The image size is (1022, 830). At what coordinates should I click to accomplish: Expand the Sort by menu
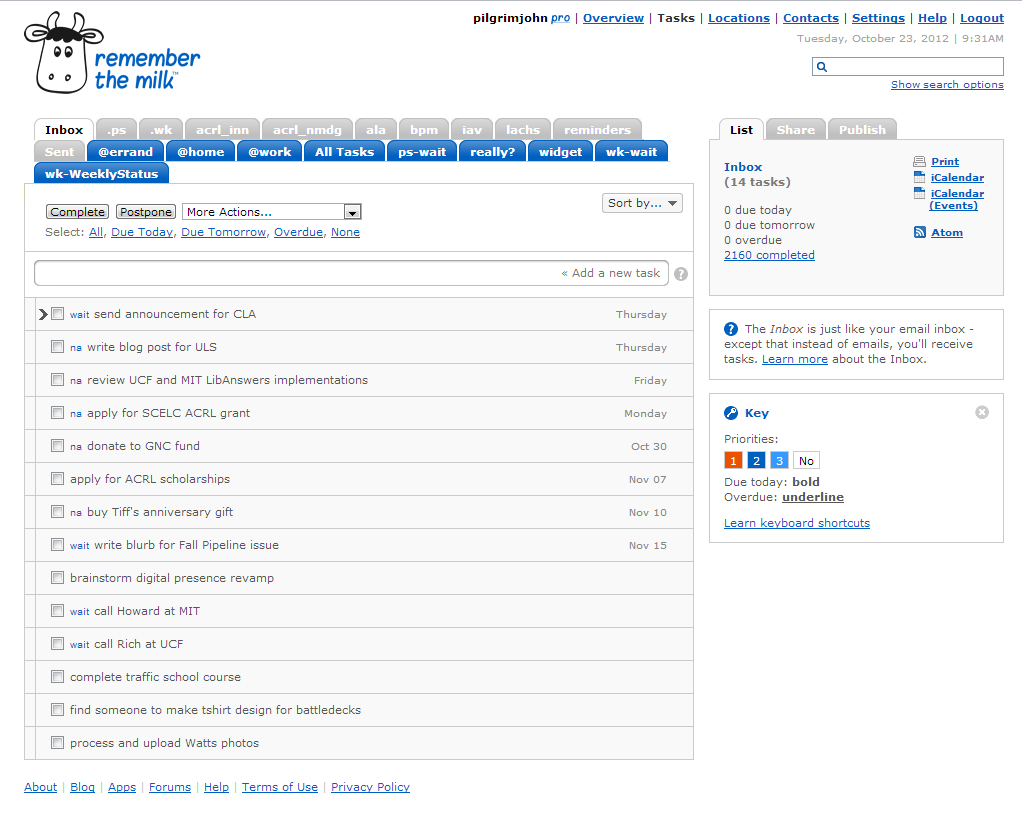[643, 203]
